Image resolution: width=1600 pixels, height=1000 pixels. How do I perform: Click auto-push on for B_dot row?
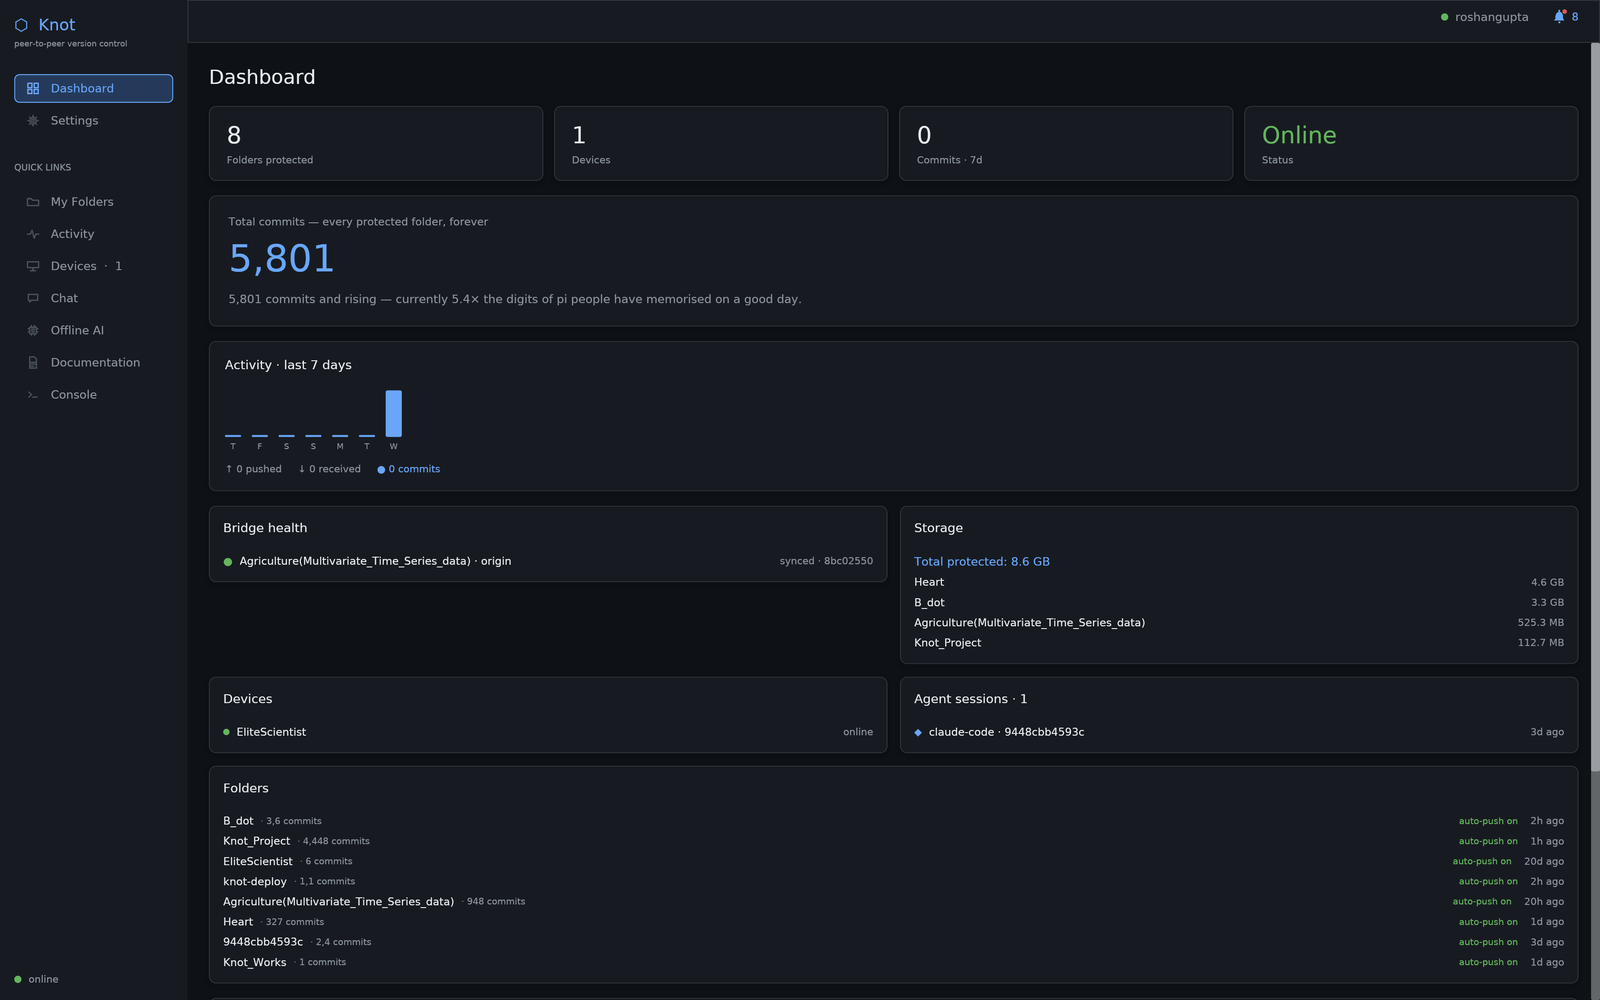point(1488,821)
